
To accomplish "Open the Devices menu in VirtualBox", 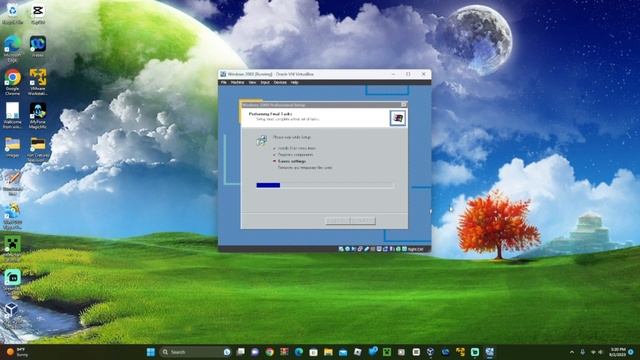I will coord(280,82).
